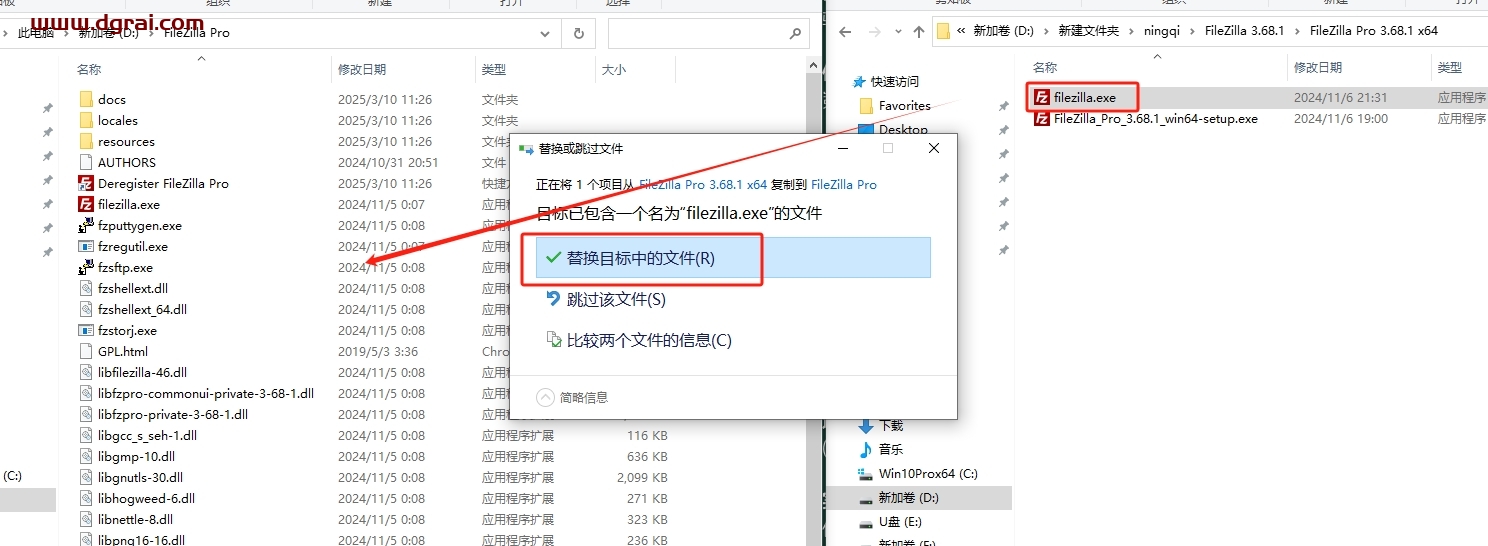The width and height of the screenshot is (1488, 546).
Task: Go to FileZilla 3.68.1 breadcrumb
Action: point(1245,31)
